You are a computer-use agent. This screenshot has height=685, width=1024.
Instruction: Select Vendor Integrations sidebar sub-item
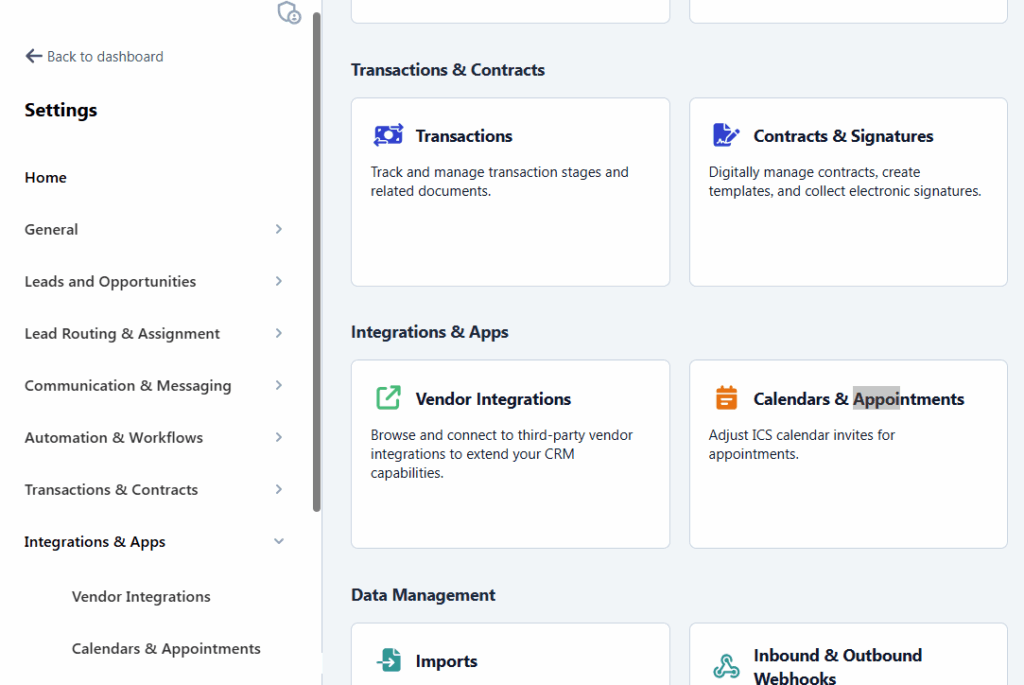pos(141,596)
